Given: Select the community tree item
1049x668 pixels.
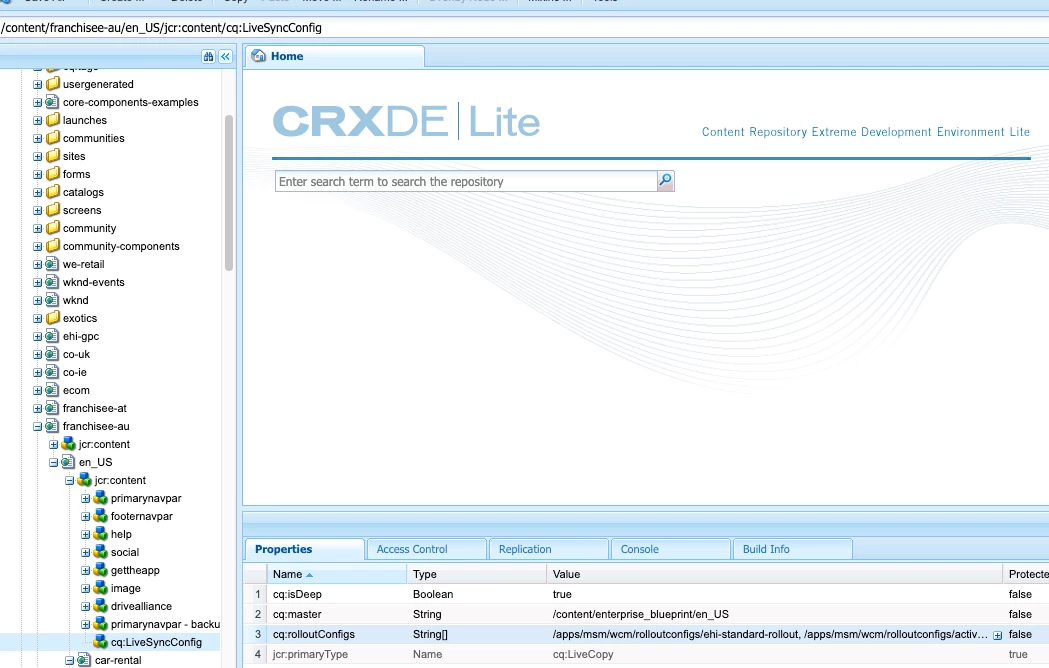Looking at the screenshot, I should click(x=89, y=228).
